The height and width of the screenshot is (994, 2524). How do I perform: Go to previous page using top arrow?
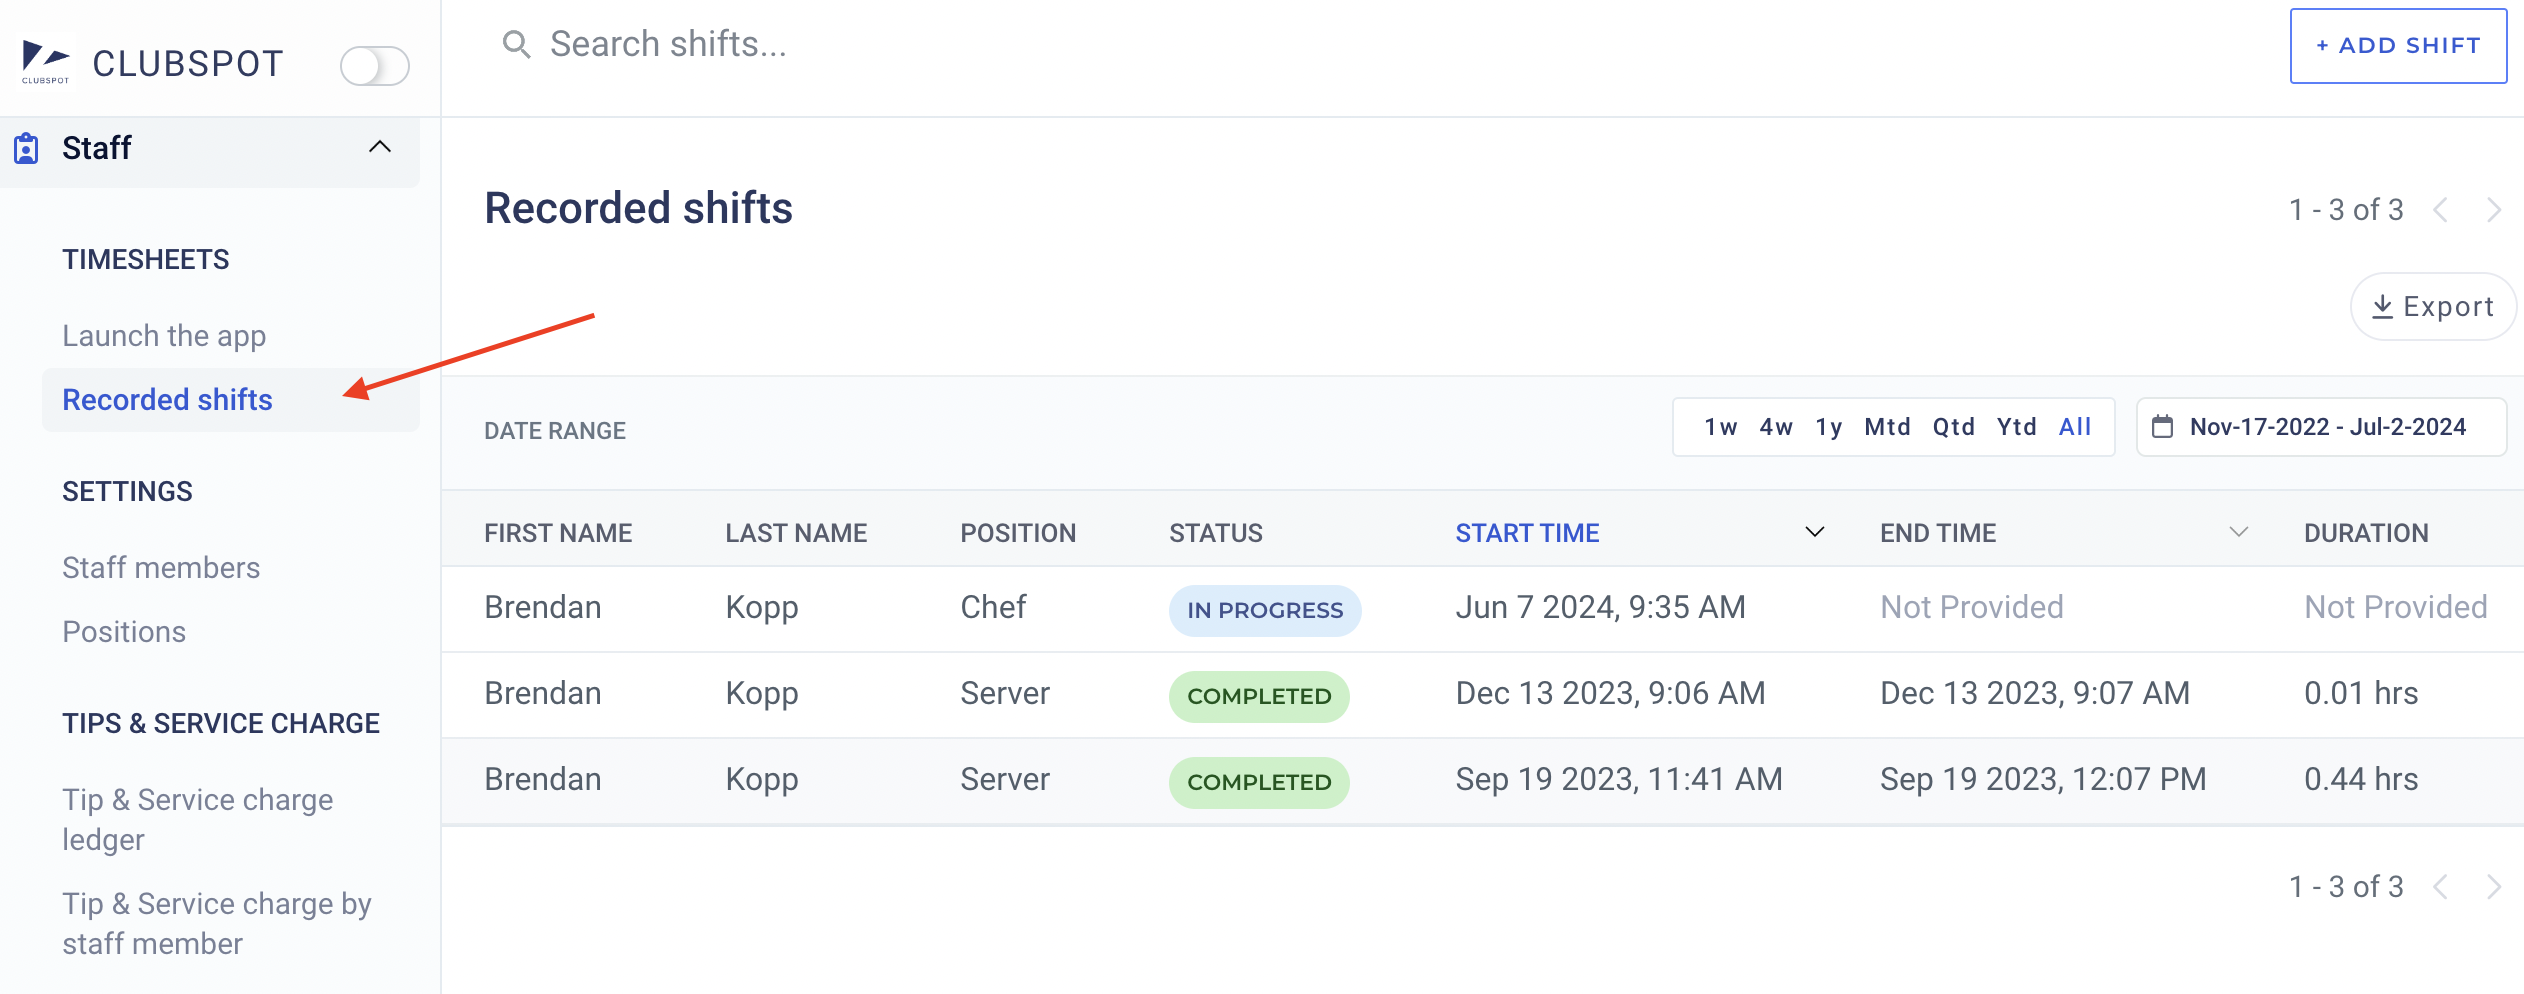tap(2441, 210)
